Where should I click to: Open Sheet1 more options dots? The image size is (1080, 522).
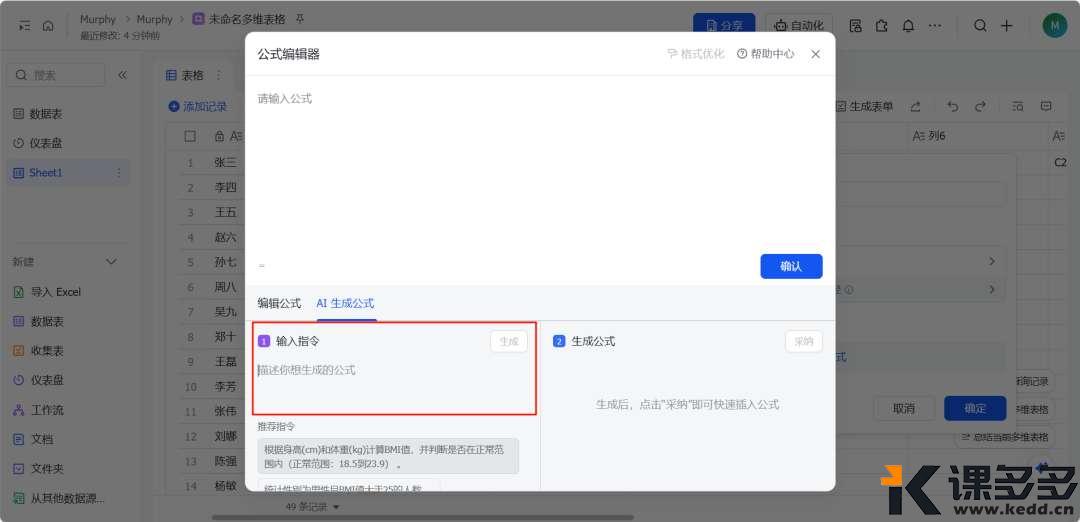118,173
